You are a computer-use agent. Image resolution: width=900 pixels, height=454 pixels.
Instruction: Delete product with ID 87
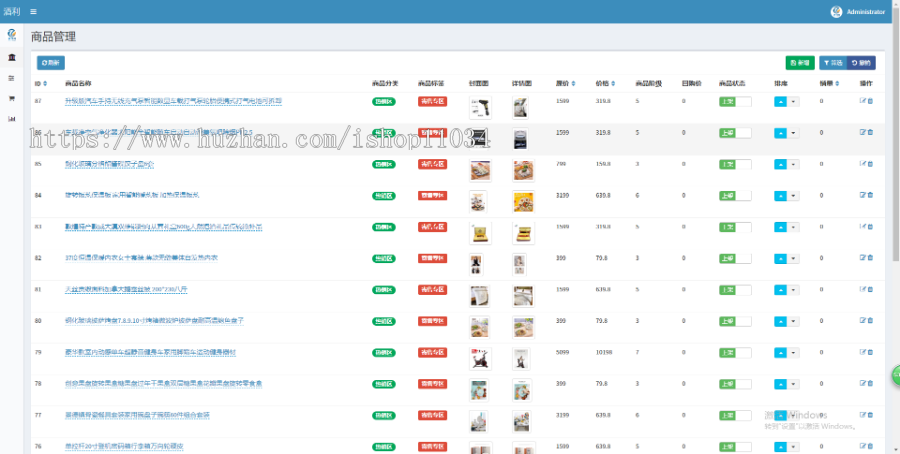click(870, 101)
